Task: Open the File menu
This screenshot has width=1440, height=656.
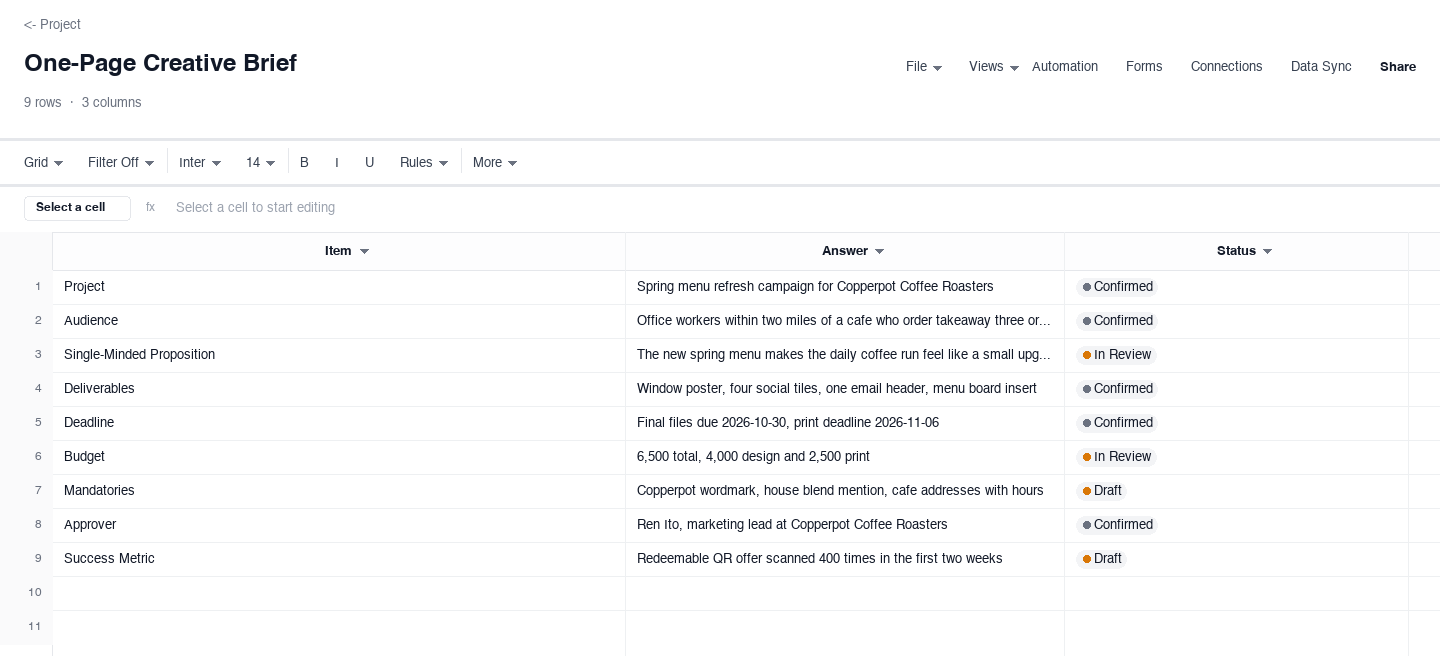Action: (924, 67)
